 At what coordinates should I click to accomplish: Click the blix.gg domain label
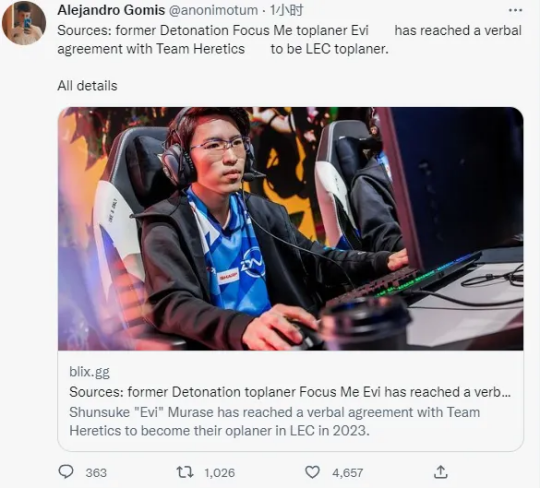[90, 372]
